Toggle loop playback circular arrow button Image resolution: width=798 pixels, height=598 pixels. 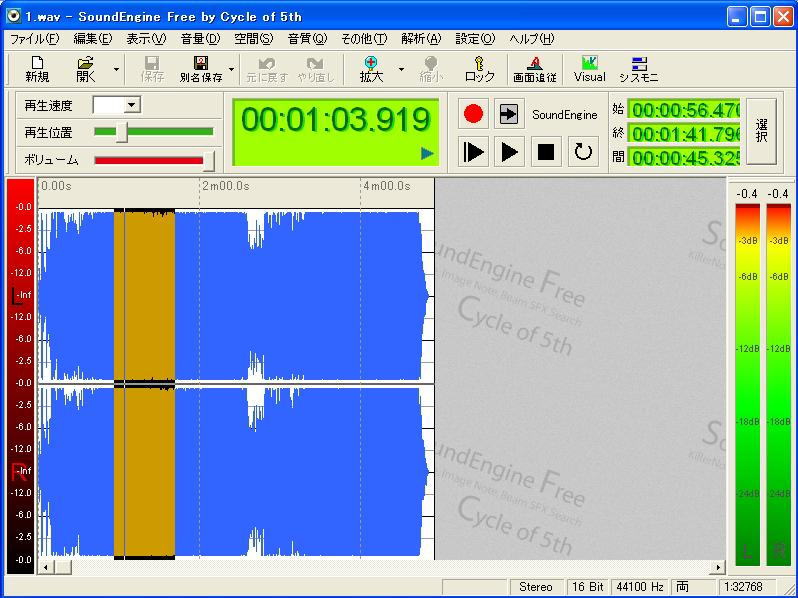[x=583, y=151]
